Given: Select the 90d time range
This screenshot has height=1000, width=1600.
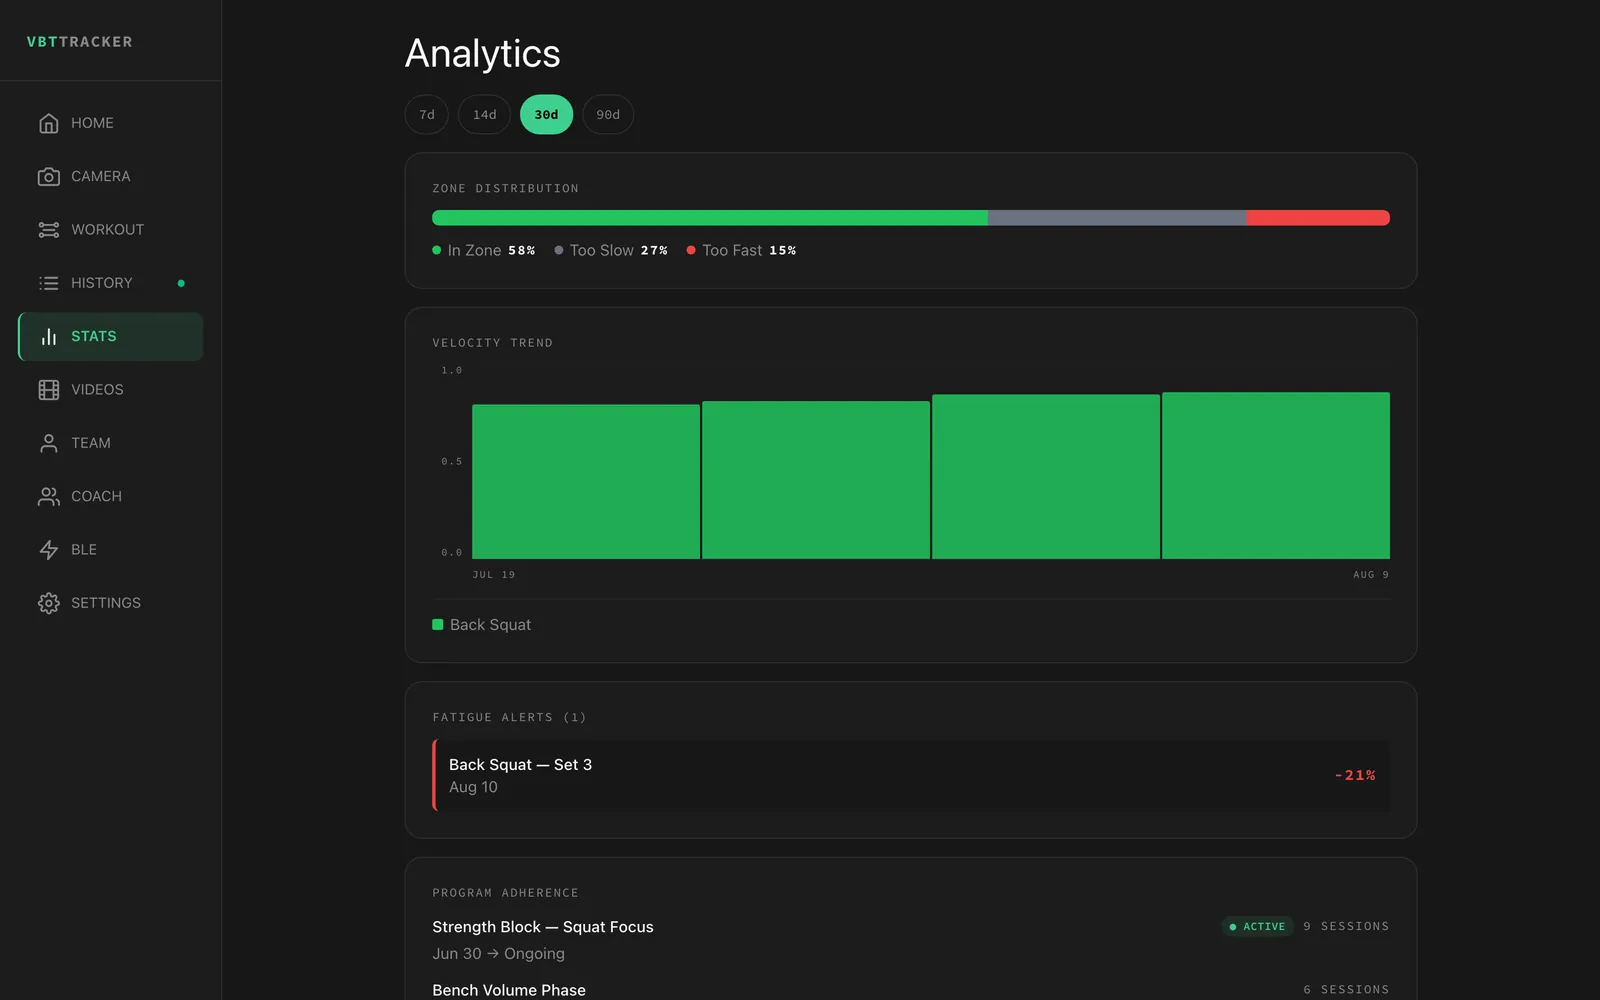Looking at the screenshot, I should pyautogui.click(x=608, y=115).
